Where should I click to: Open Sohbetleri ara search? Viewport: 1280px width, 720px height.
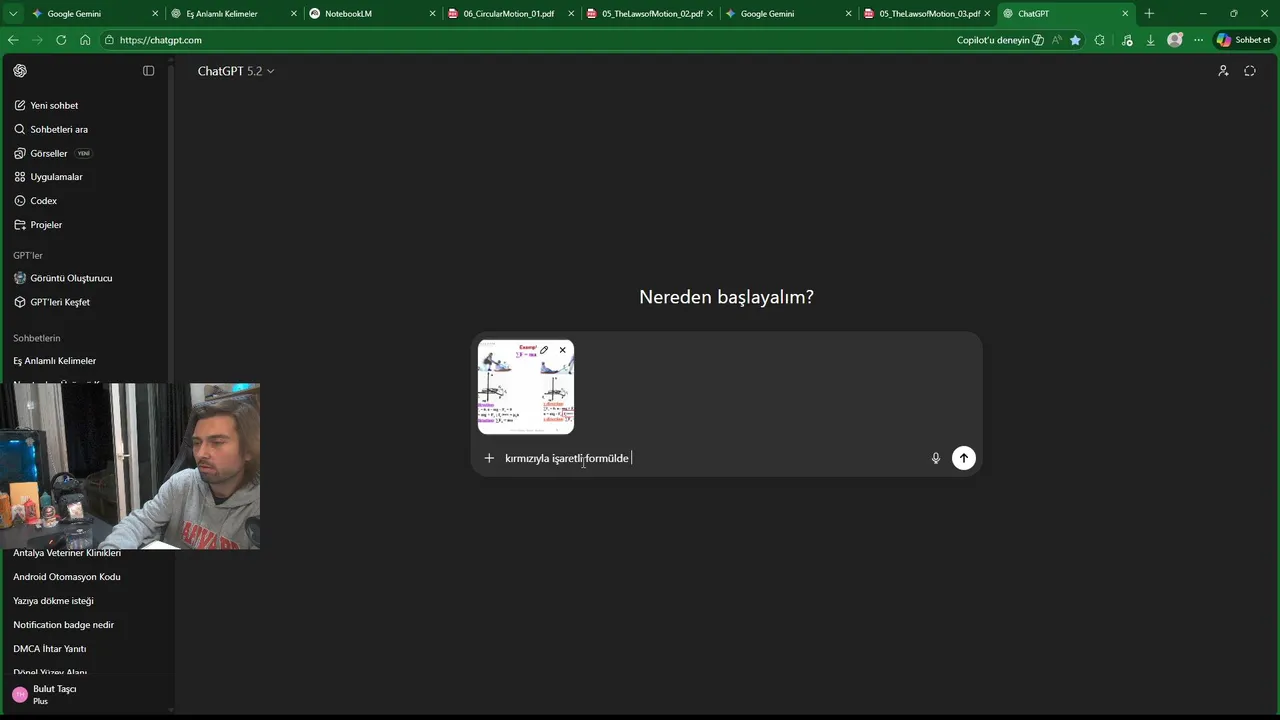tap(59, 129)
